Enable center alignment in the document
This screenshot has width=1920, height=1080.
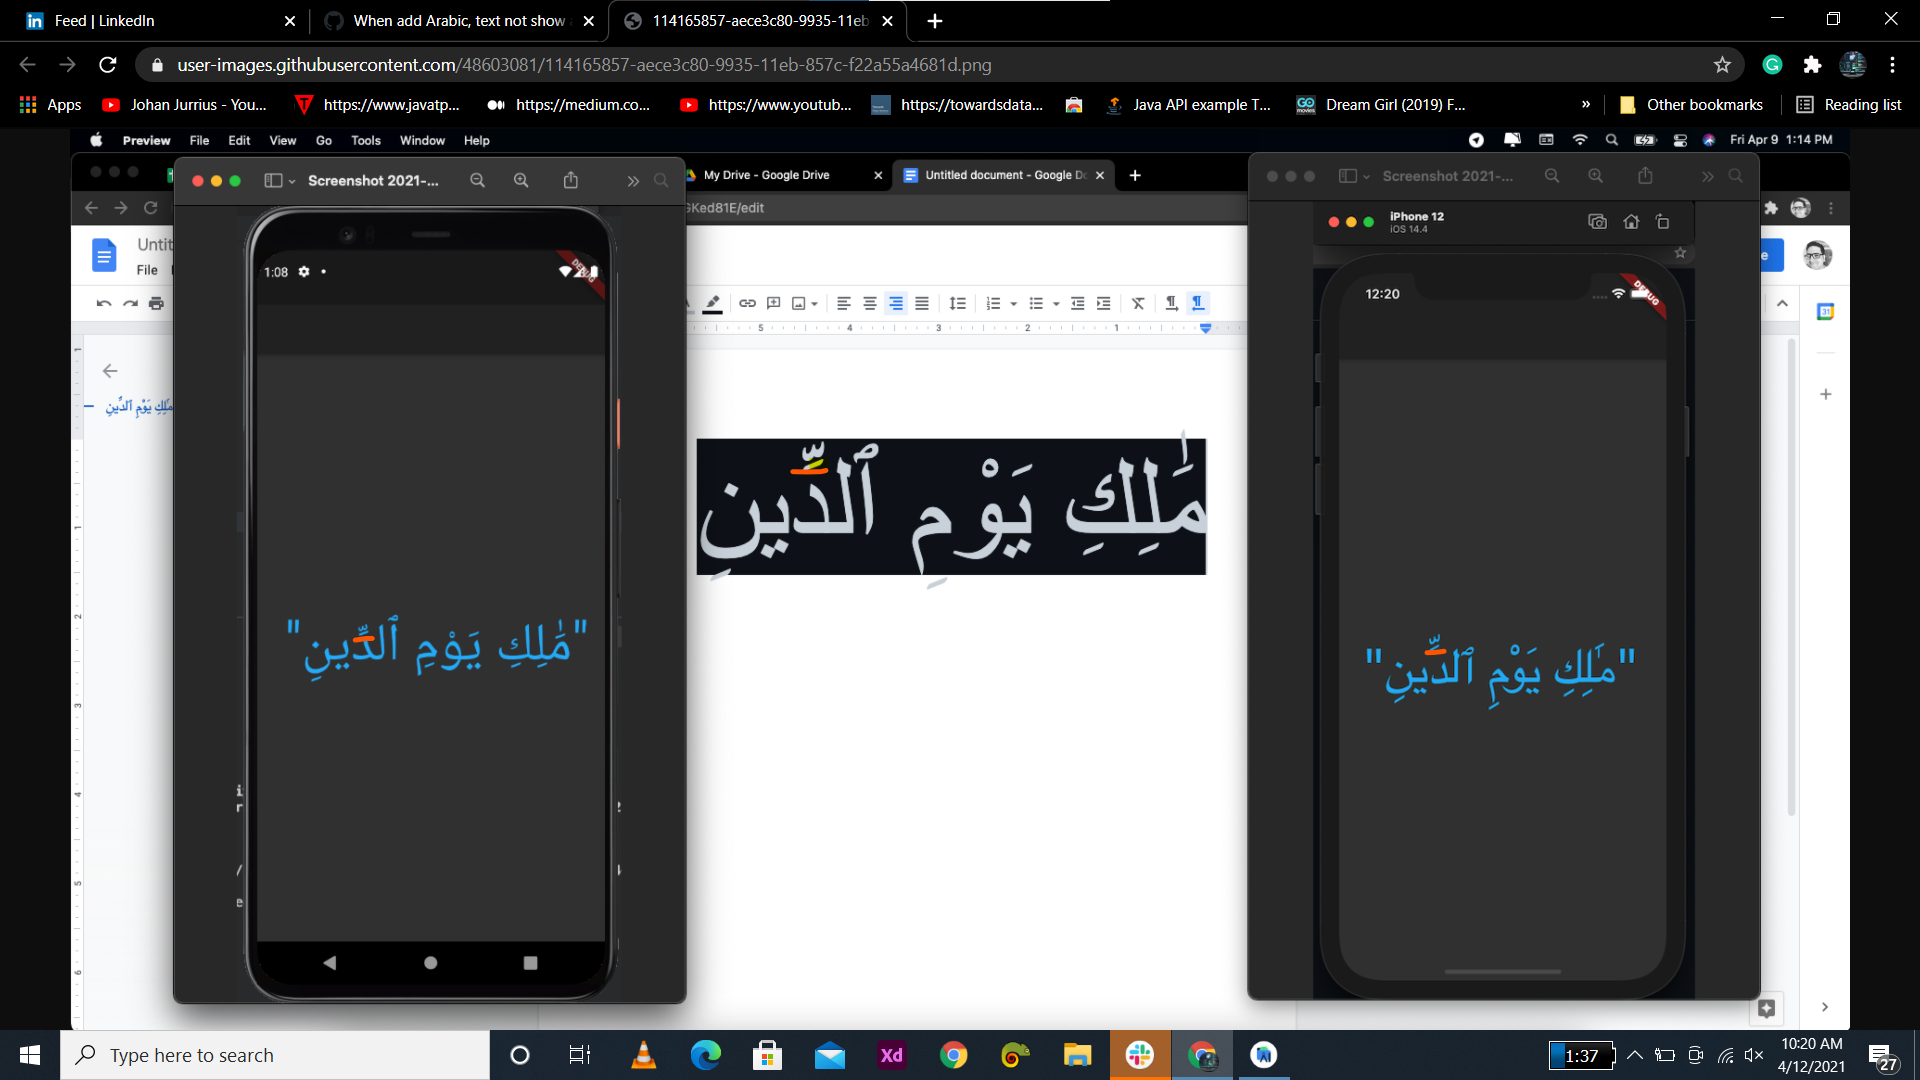(x=869, y=303)
